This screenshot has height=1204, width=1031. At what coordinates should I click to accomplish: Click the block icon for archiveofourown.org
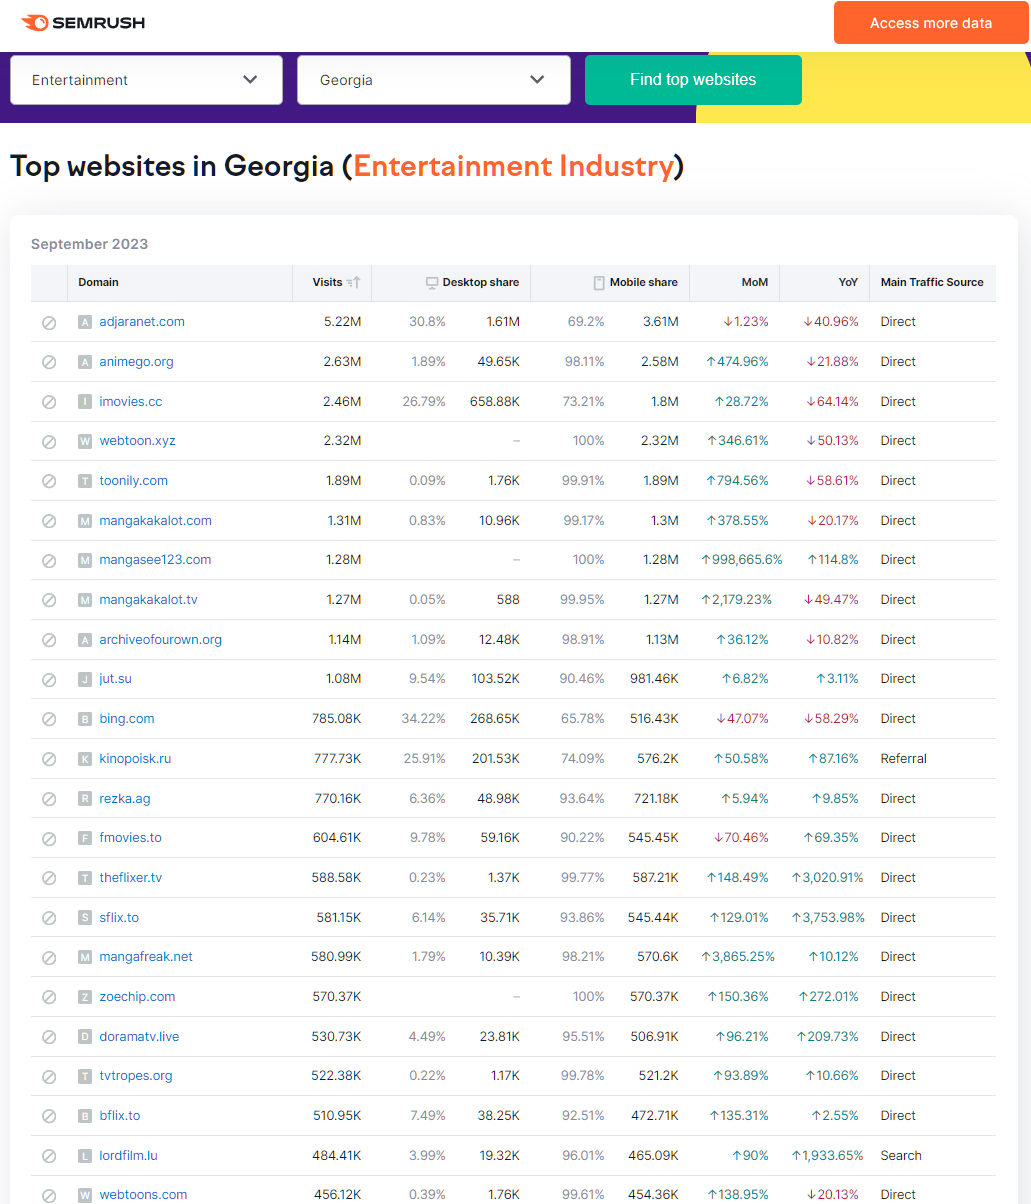[49, 640]
